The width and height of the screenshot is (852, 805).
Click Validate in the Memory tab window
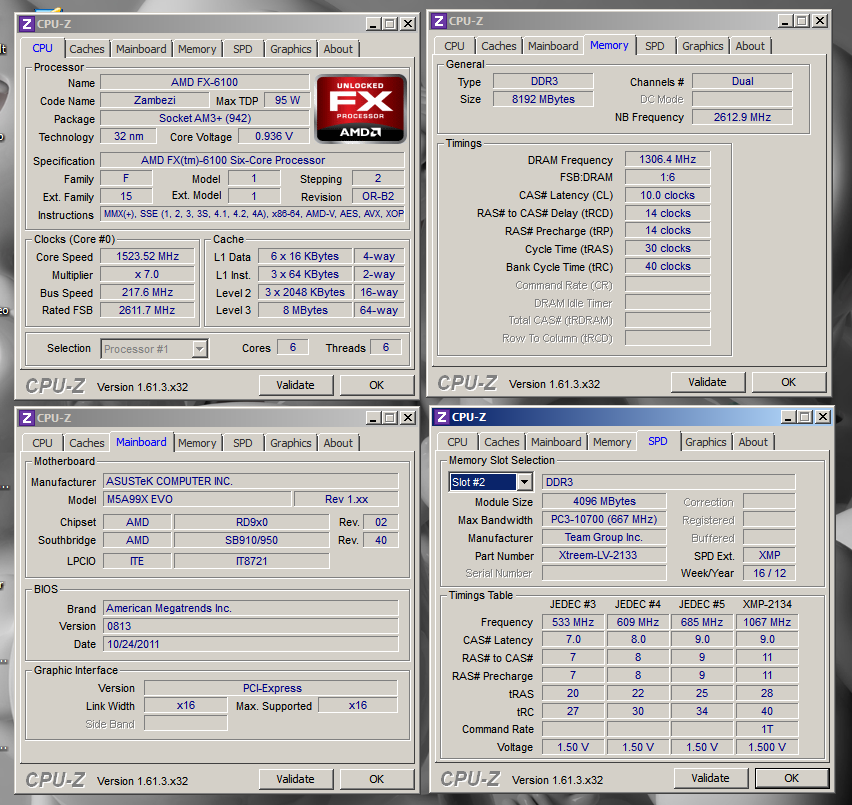[707, 382]
